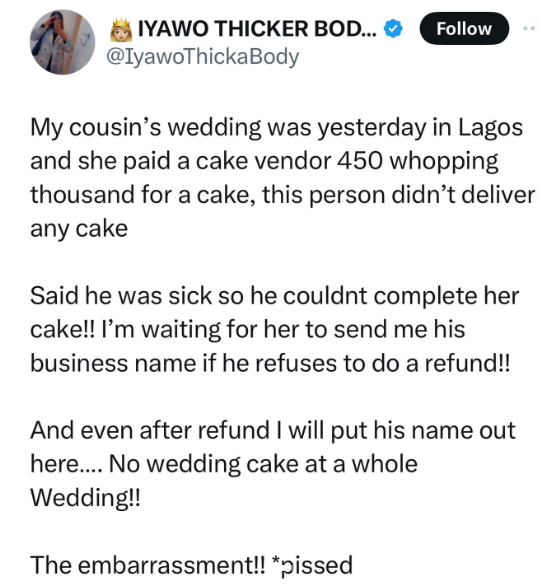Click the line "and she paid a cake vendor"
This screenshot has height=584, width=538.
pyautogui.click(x=264, y=162)
